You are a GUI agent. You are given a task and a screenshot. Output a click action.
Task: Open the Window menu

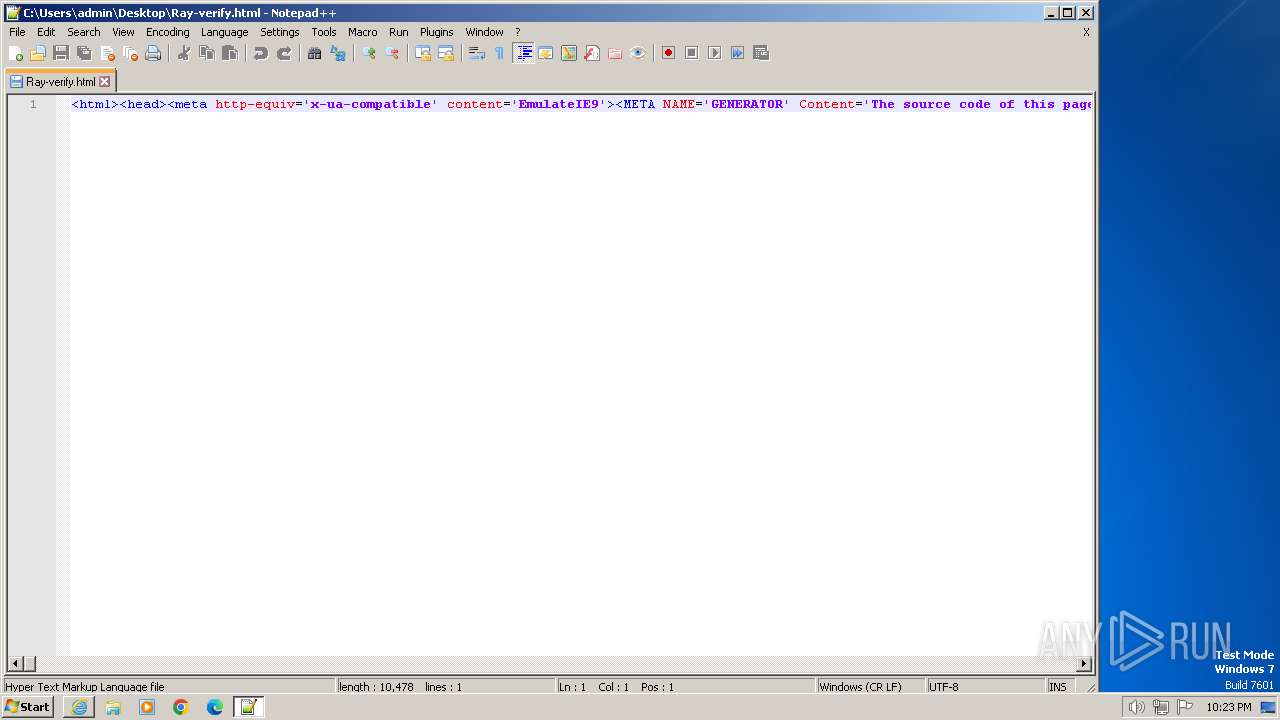[x=485, y=32]
